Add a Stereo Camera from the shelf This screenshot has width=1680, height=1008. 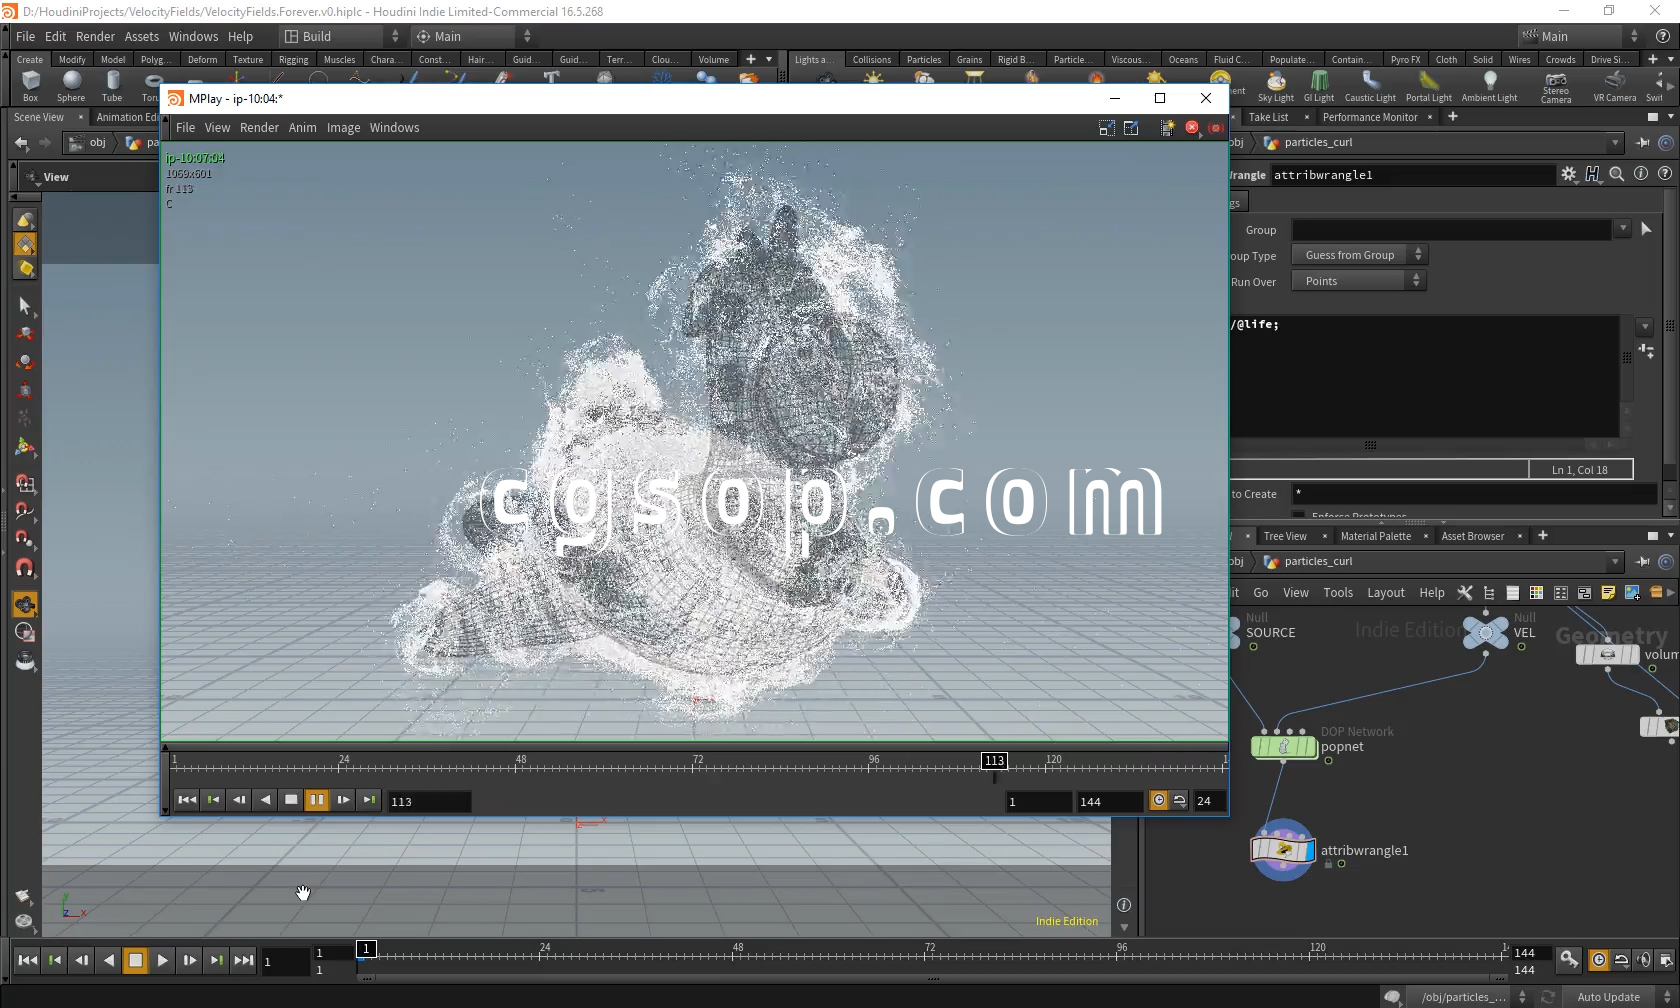point(1555,87)
